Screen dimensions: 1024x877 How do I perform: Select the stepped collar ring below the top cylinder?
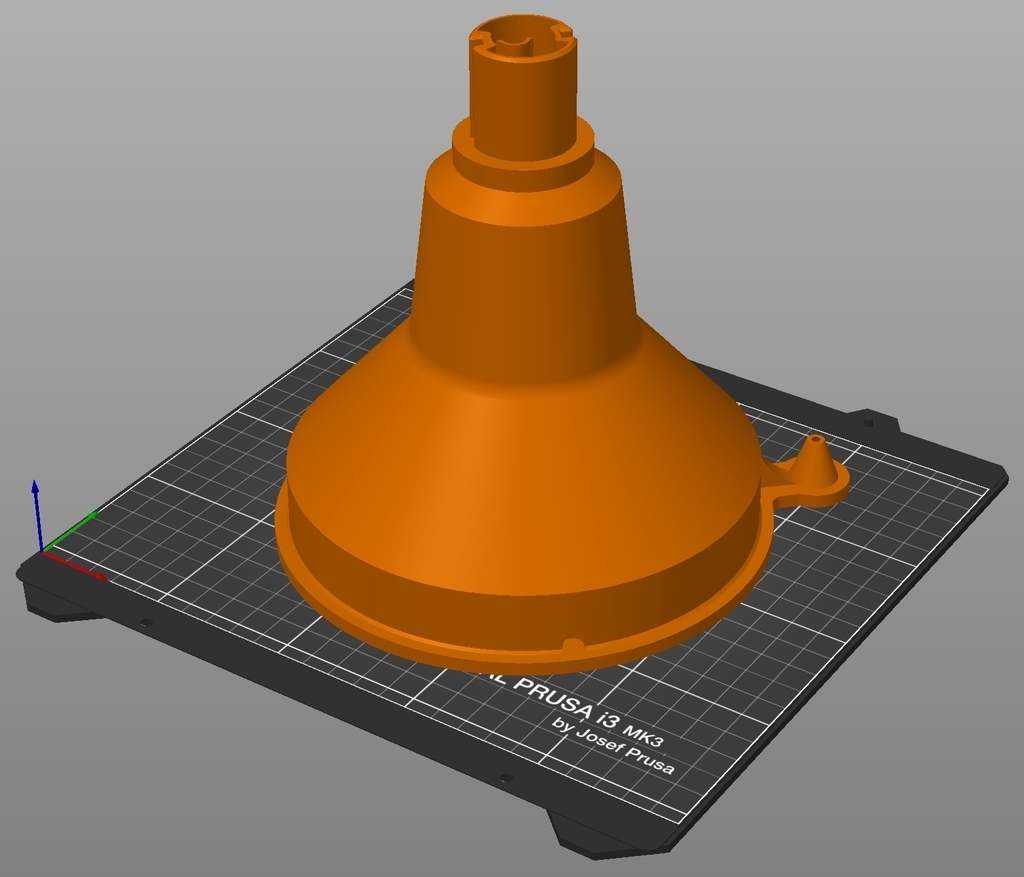pyautogui.click(x=522, y=147)
